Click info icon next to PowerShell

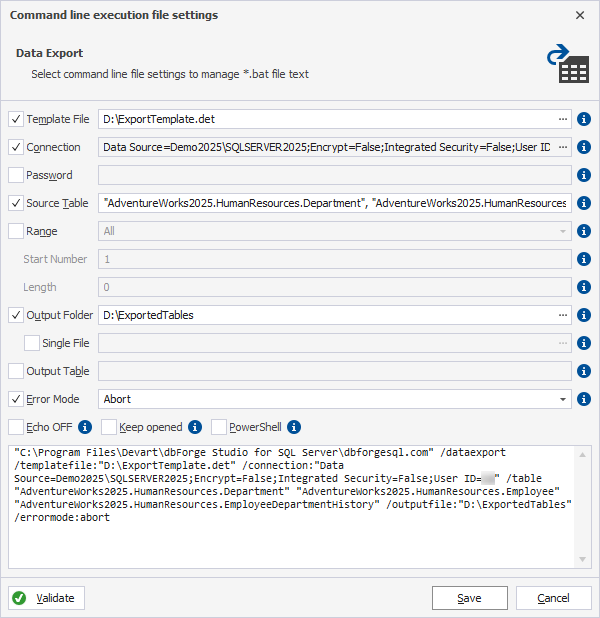pyautogui.click(x=294, y=427)
